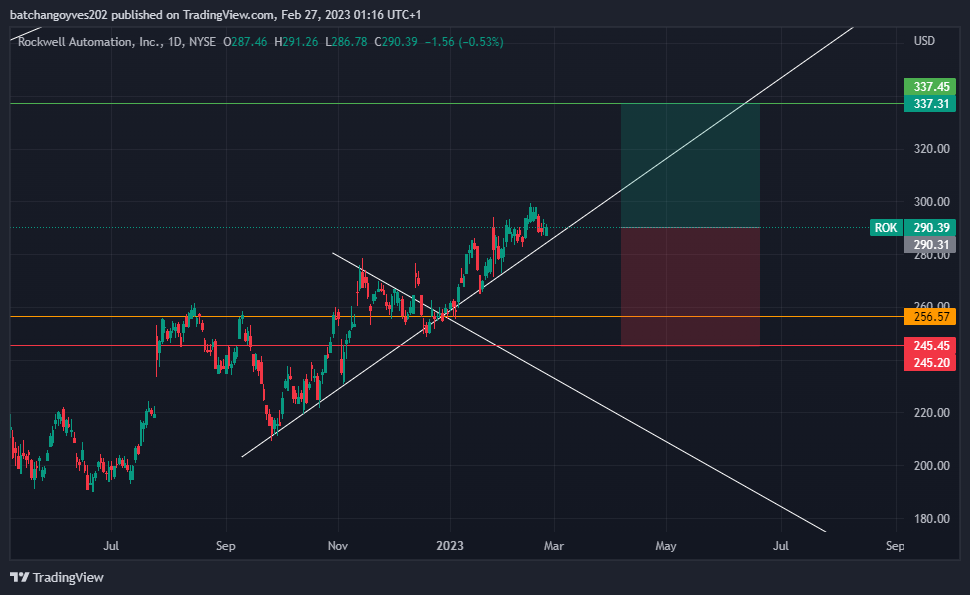970x595 pixels.
Task: Click the Rockwell Automation, Inc. symbol title
Action: pos(90,42)
